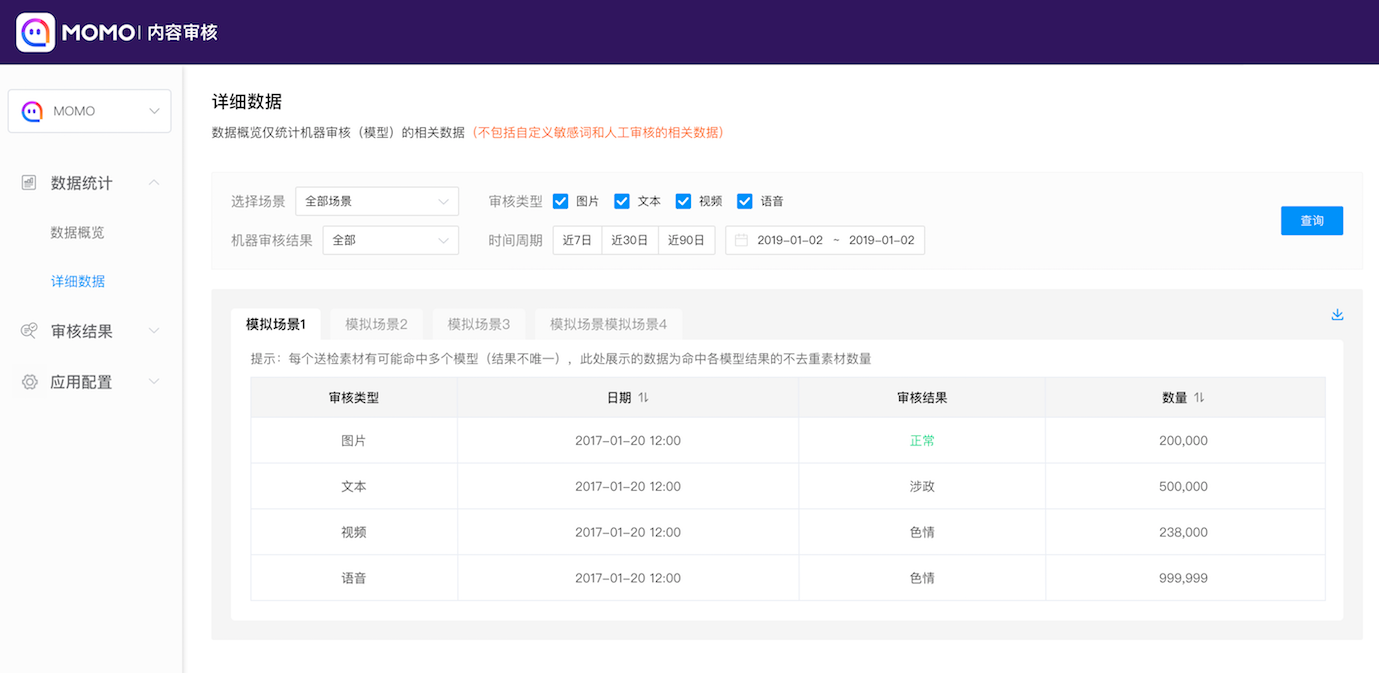This screenshot has height=673, width=1379.
Task: Click the 应用配置 gear icon
Action: click(29, 382)
